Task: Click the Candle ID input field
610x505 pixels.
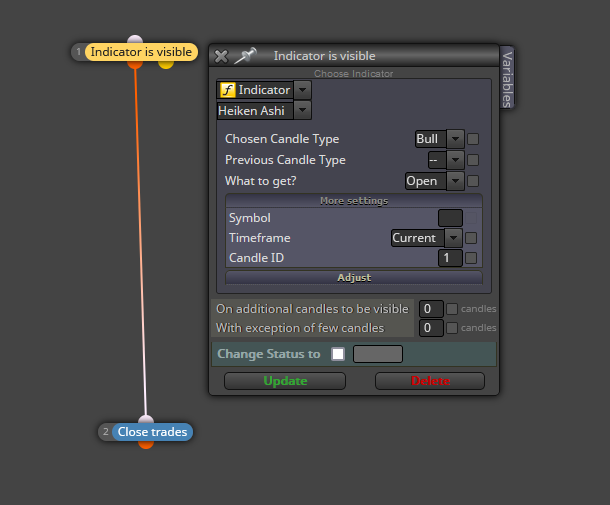Action: tap(450, 258)
